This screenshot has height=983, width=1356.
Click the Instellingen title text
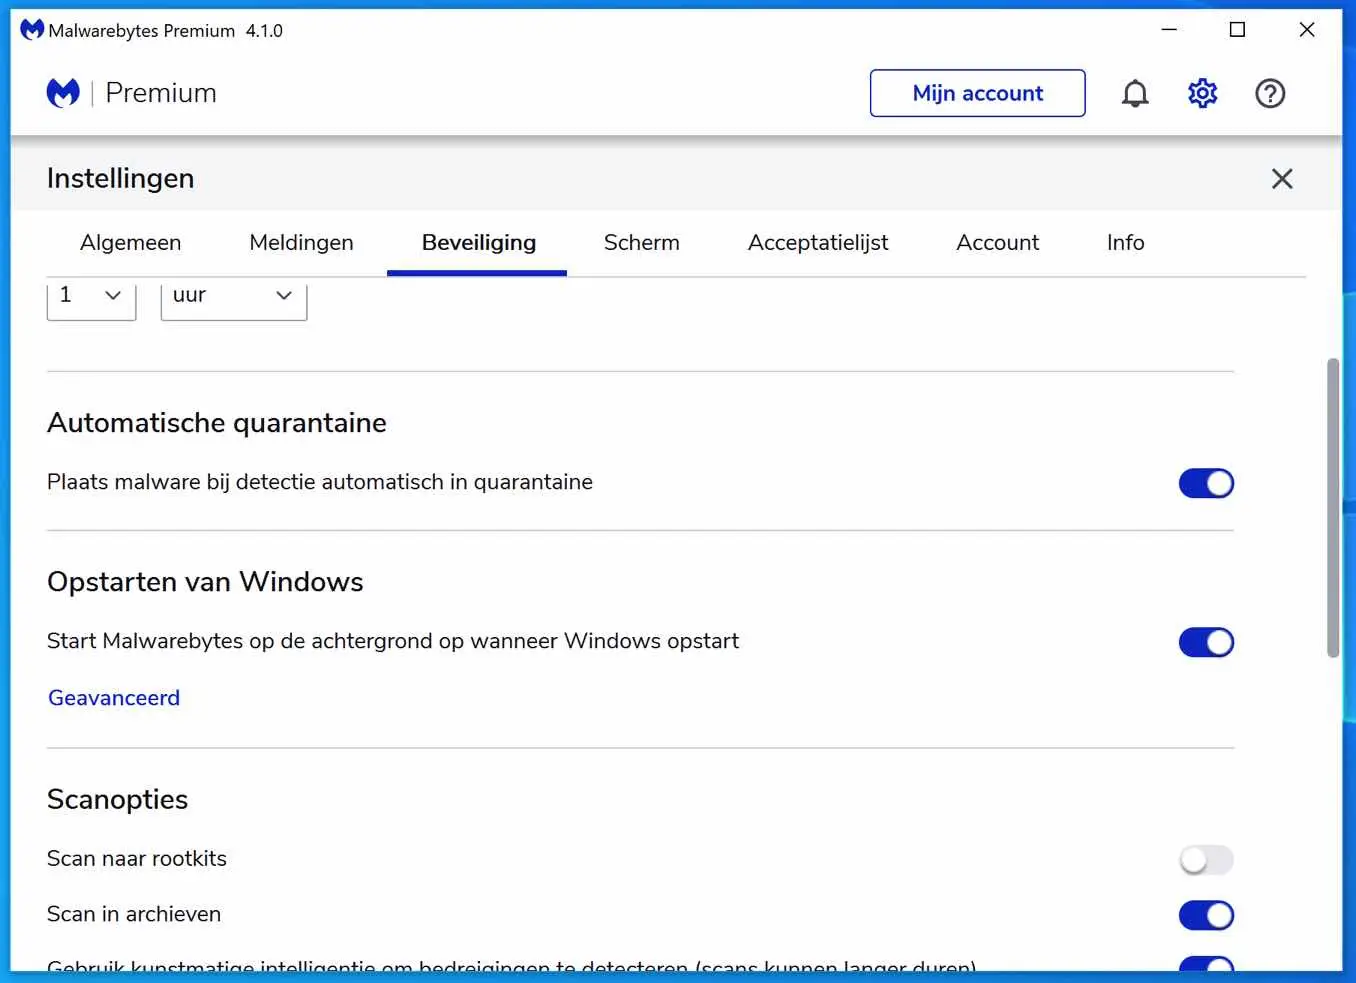(120, 178)
